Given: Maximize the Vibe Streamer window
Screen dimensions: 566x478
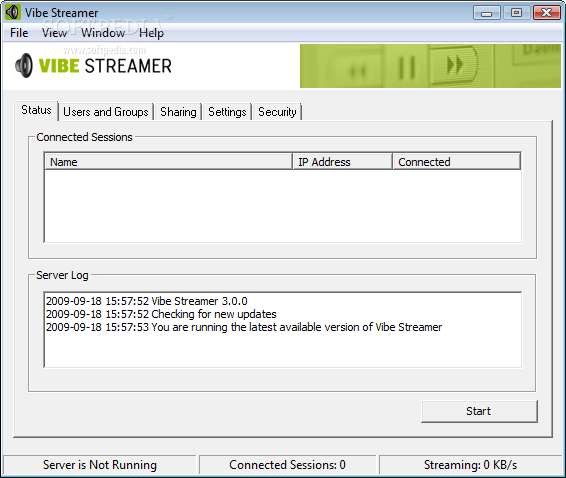Looking at the screenshot, I should 517,13.
